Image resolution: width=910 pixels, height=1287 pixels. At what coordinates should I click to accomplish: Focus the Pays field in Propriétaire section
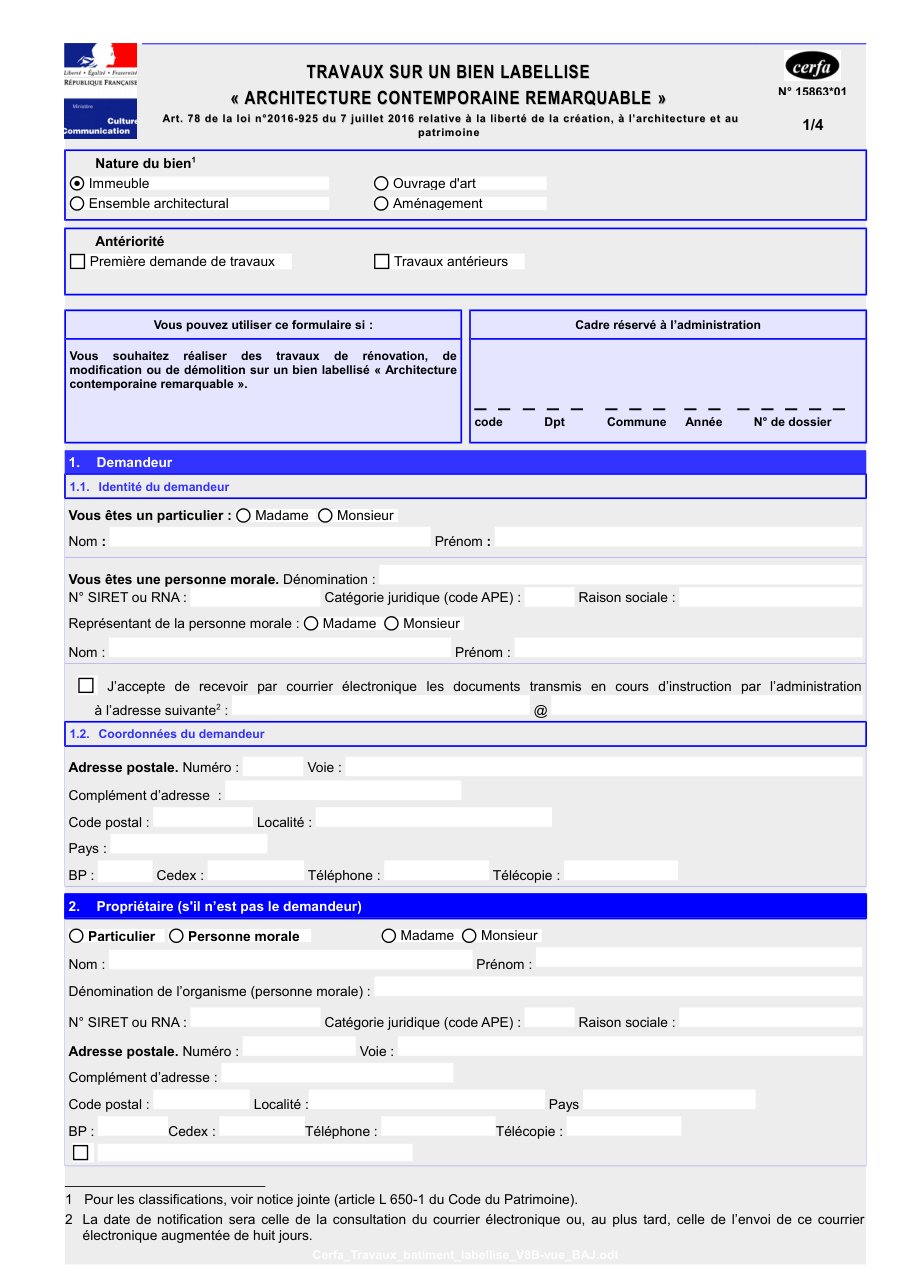coord(669,1100)
